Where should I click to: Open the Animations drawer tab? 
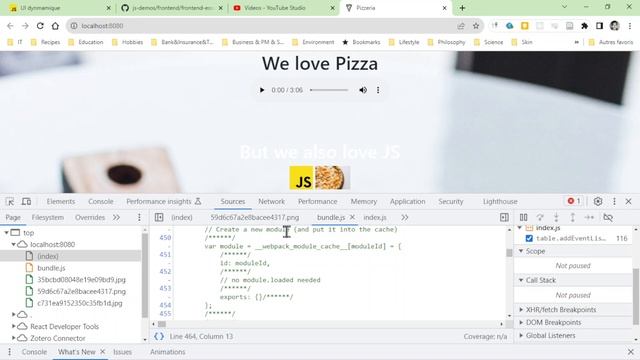pyautogui.click(x=168, y=352)
